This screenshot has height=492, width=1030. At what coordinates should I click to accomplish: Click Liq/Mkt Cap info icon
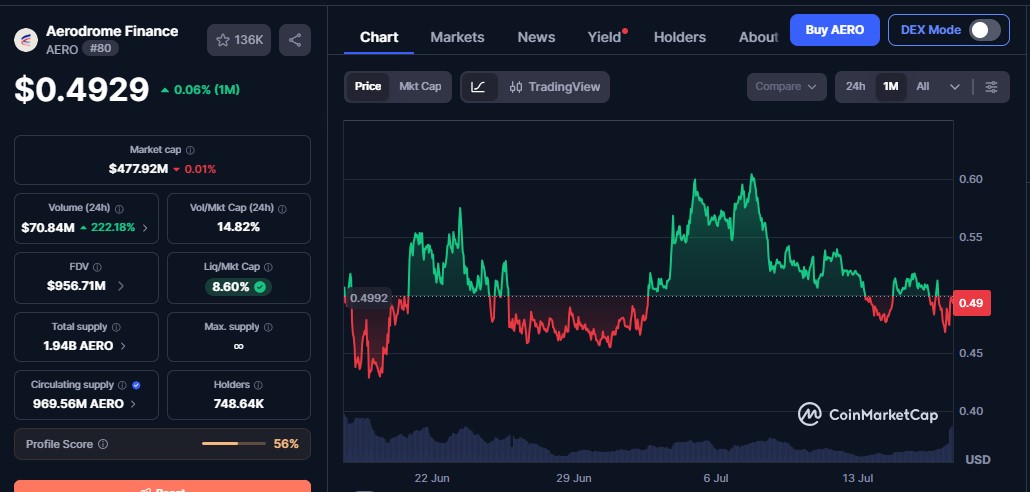pos(268,267)
